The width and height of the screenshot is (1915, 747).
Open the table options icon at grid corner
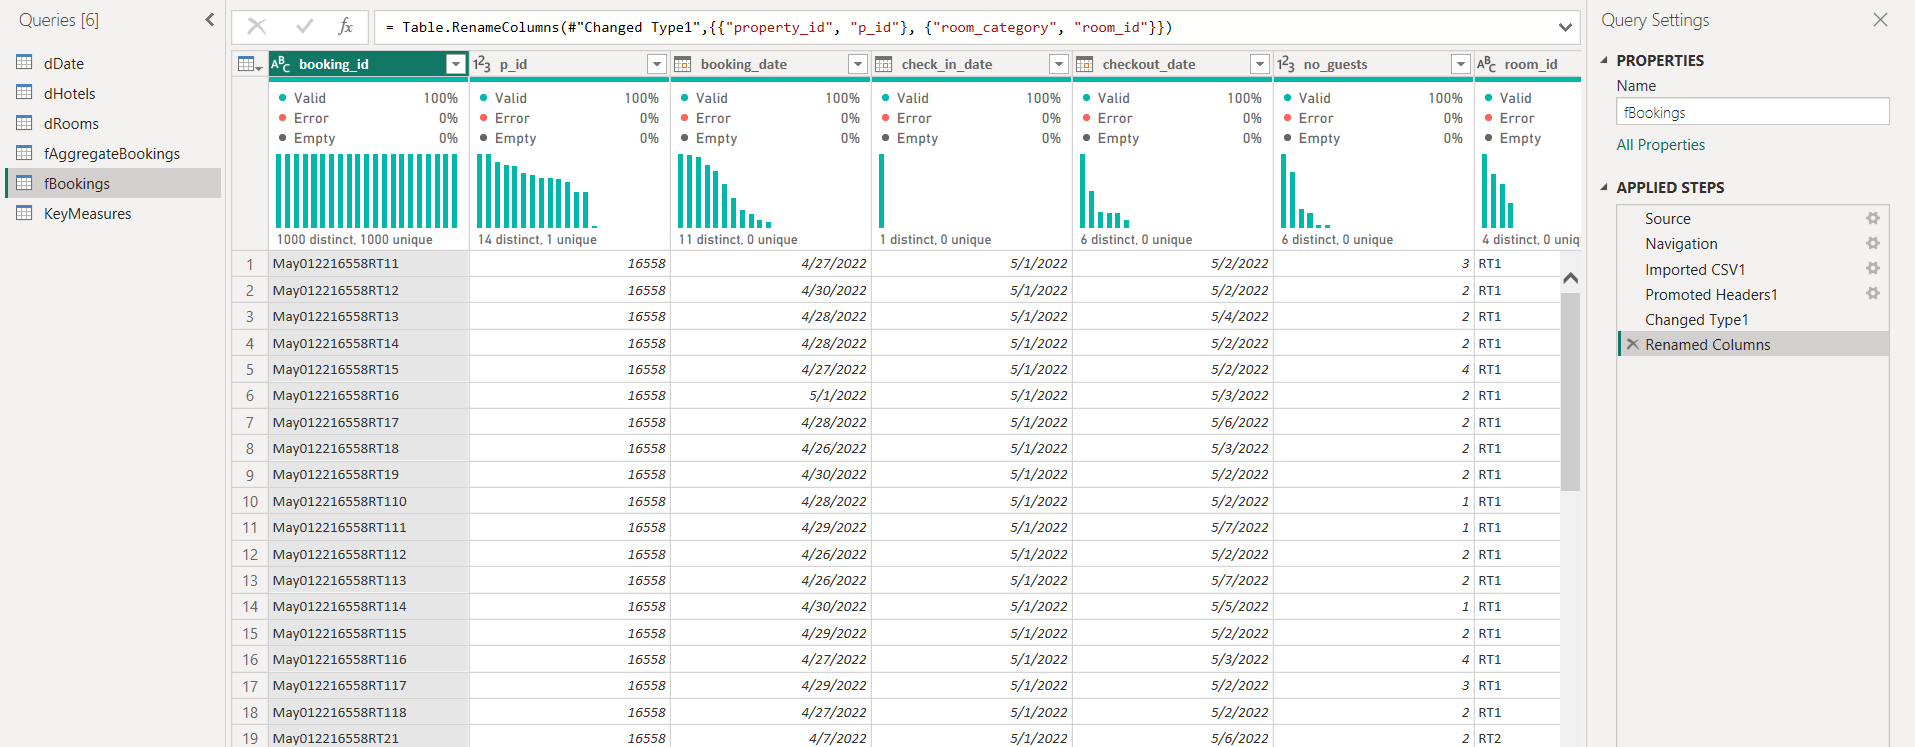tap(250, 64)
